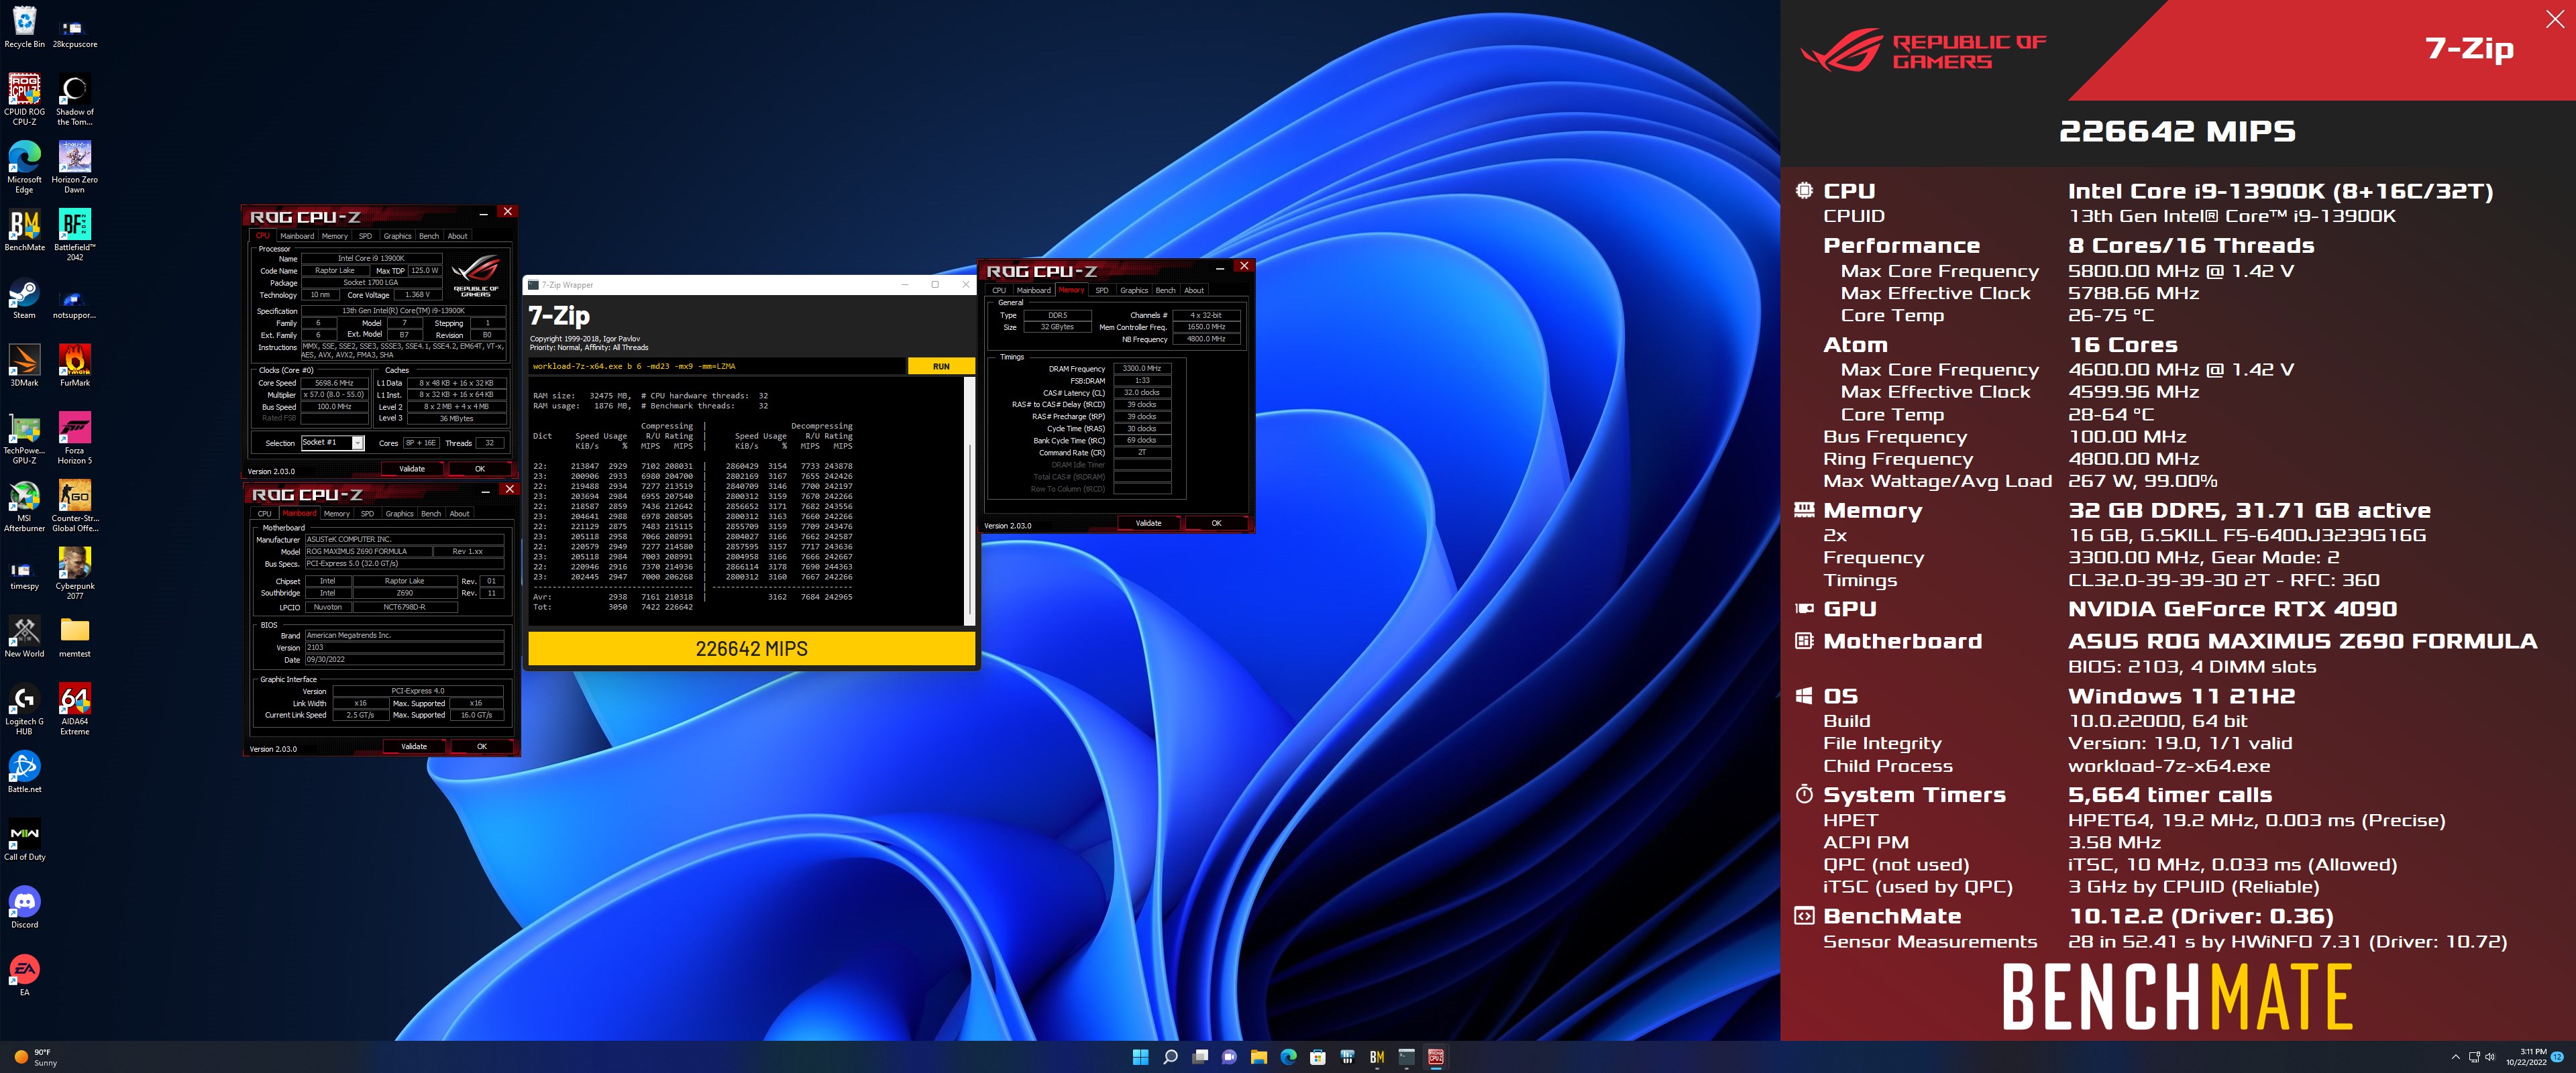Open Forza Horizon 5 desktop shortcut
The height and width of the screenshot is (1073, 2576).
(x=75, y=438)
